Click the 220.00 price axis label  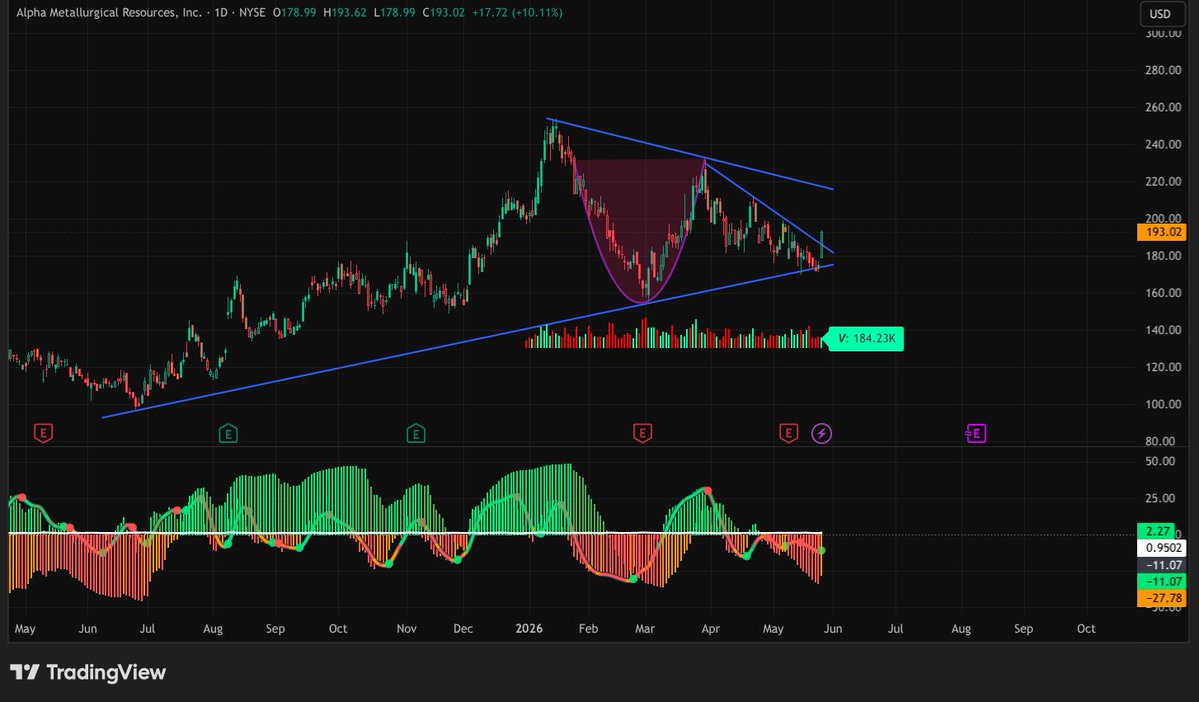click(1163, 181)
